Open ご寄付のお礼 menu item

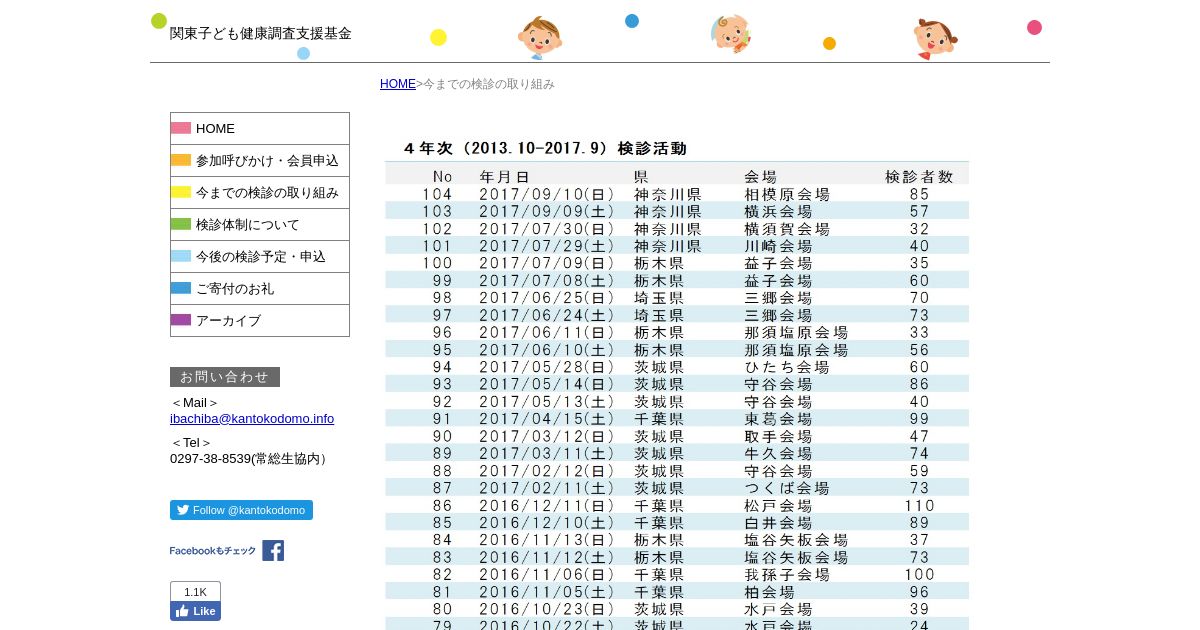[x=260, y=288]
